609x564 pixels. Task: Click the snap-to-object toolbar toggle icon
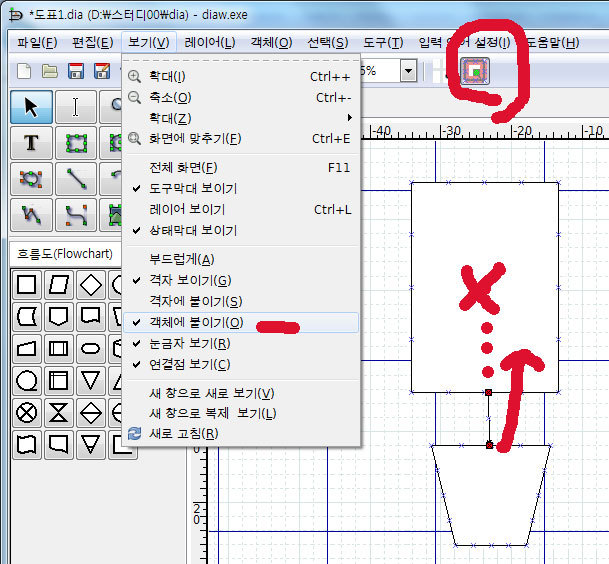[x=475, y=70]
